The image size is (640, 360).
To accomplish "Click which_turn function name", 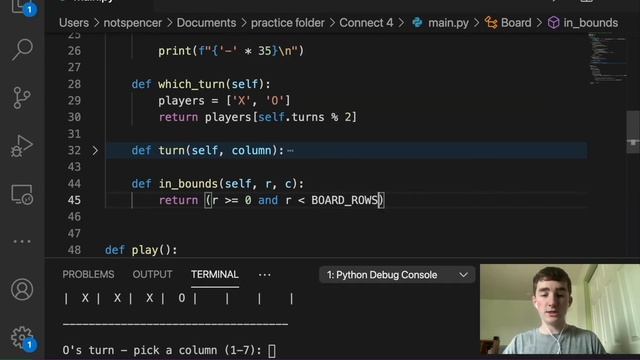I will [x=191, y=84].
